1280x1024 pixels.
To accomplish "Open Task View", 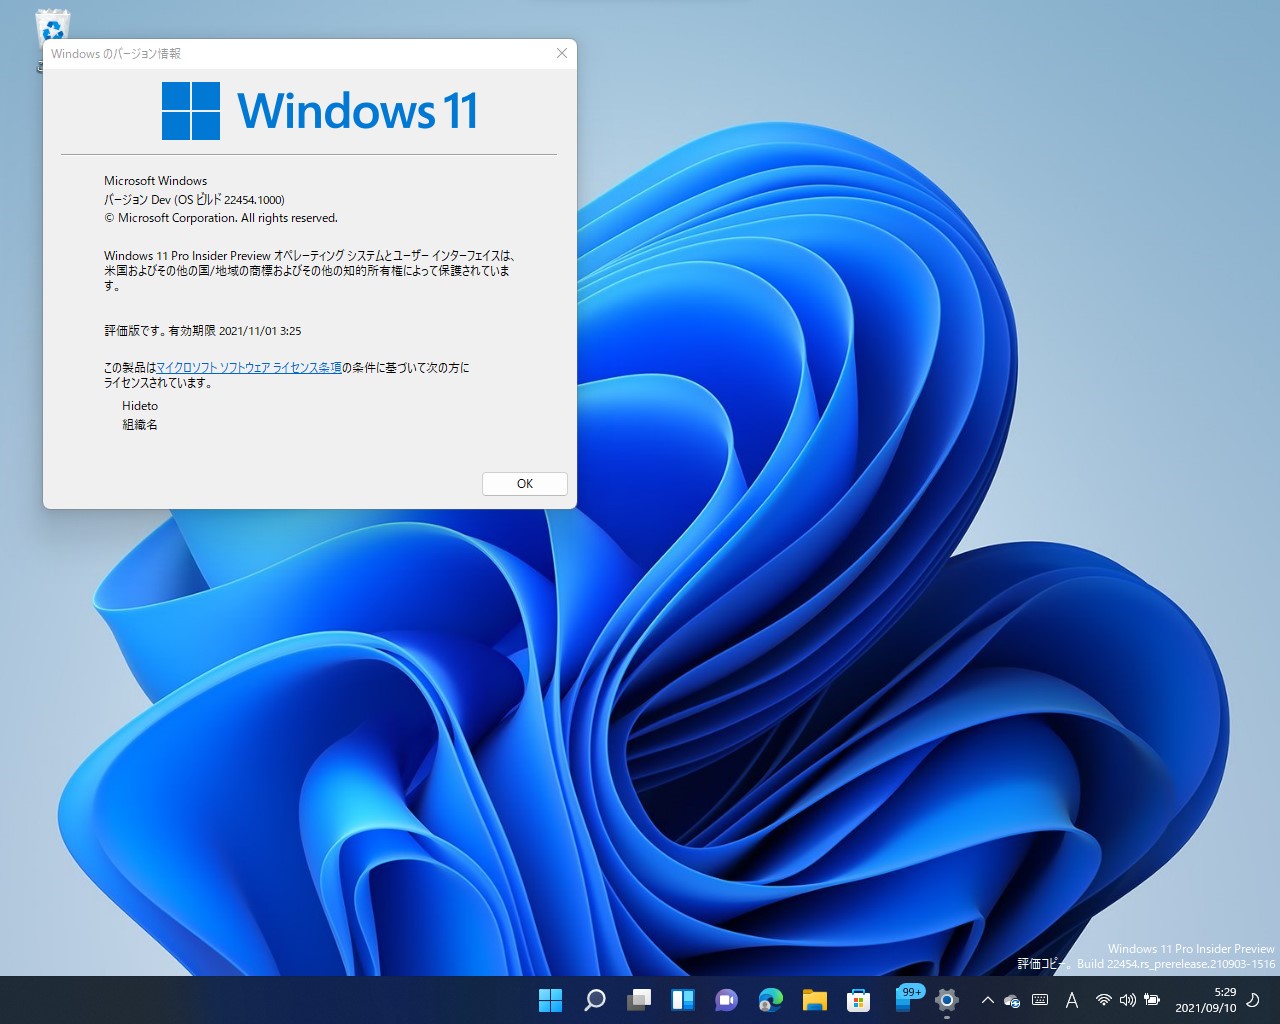I will point(638,999).
